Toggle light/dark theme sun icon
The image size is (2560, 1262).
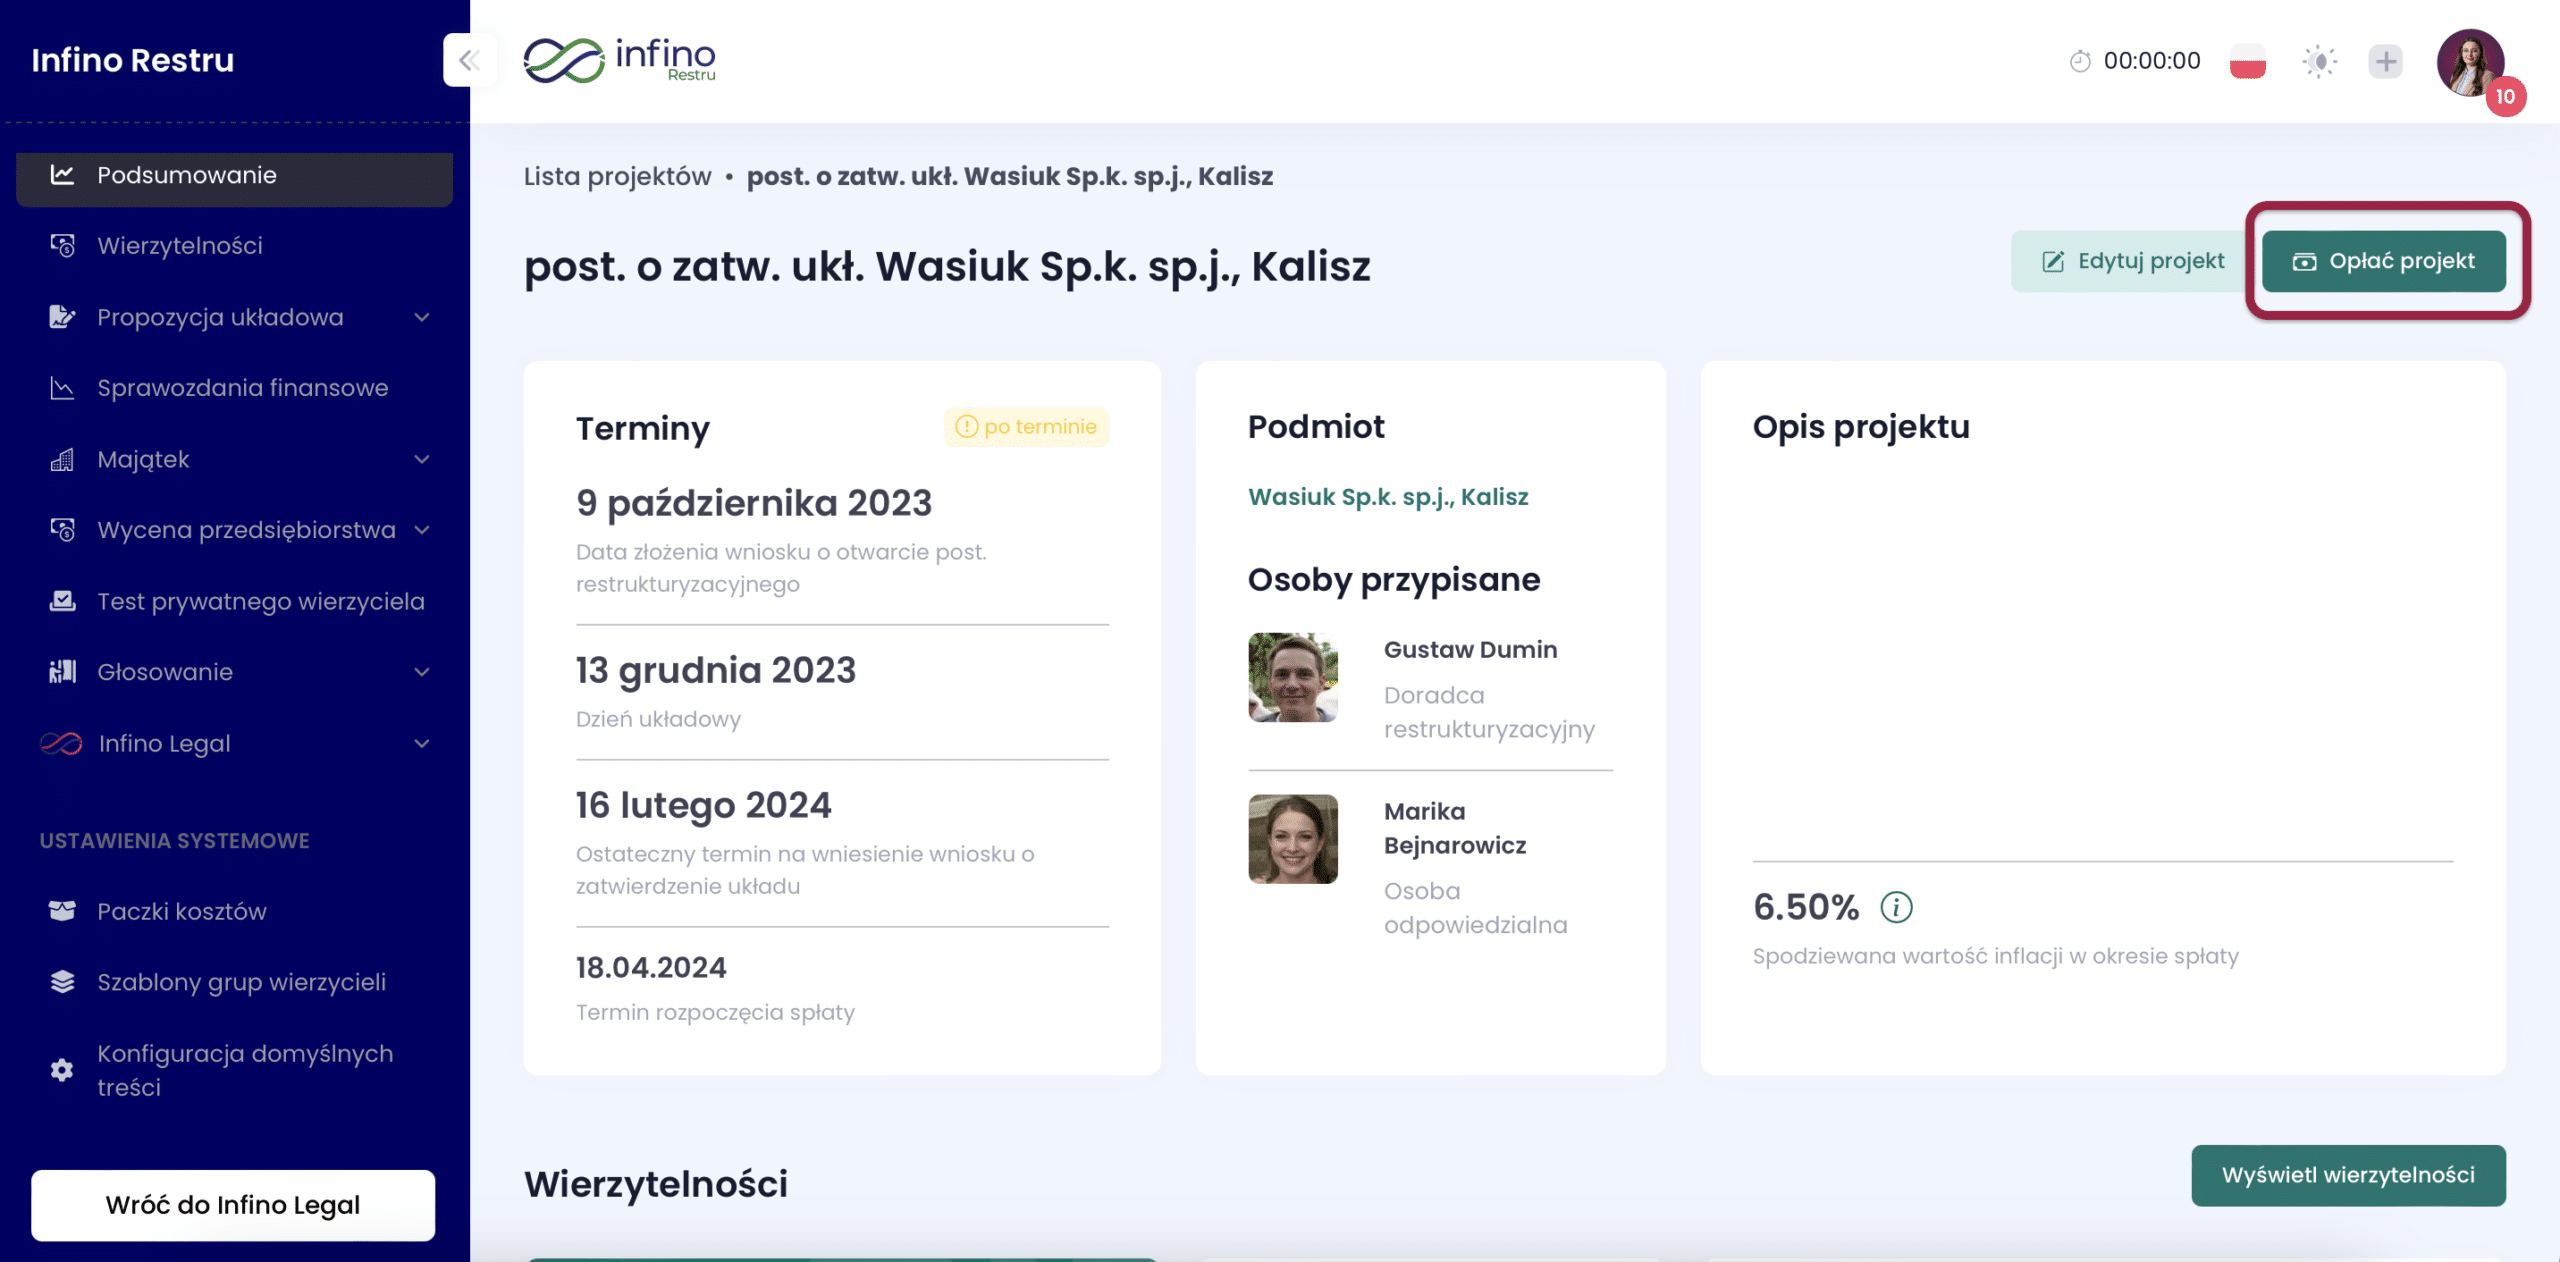pyautogui.click(x=2319, y=61)
